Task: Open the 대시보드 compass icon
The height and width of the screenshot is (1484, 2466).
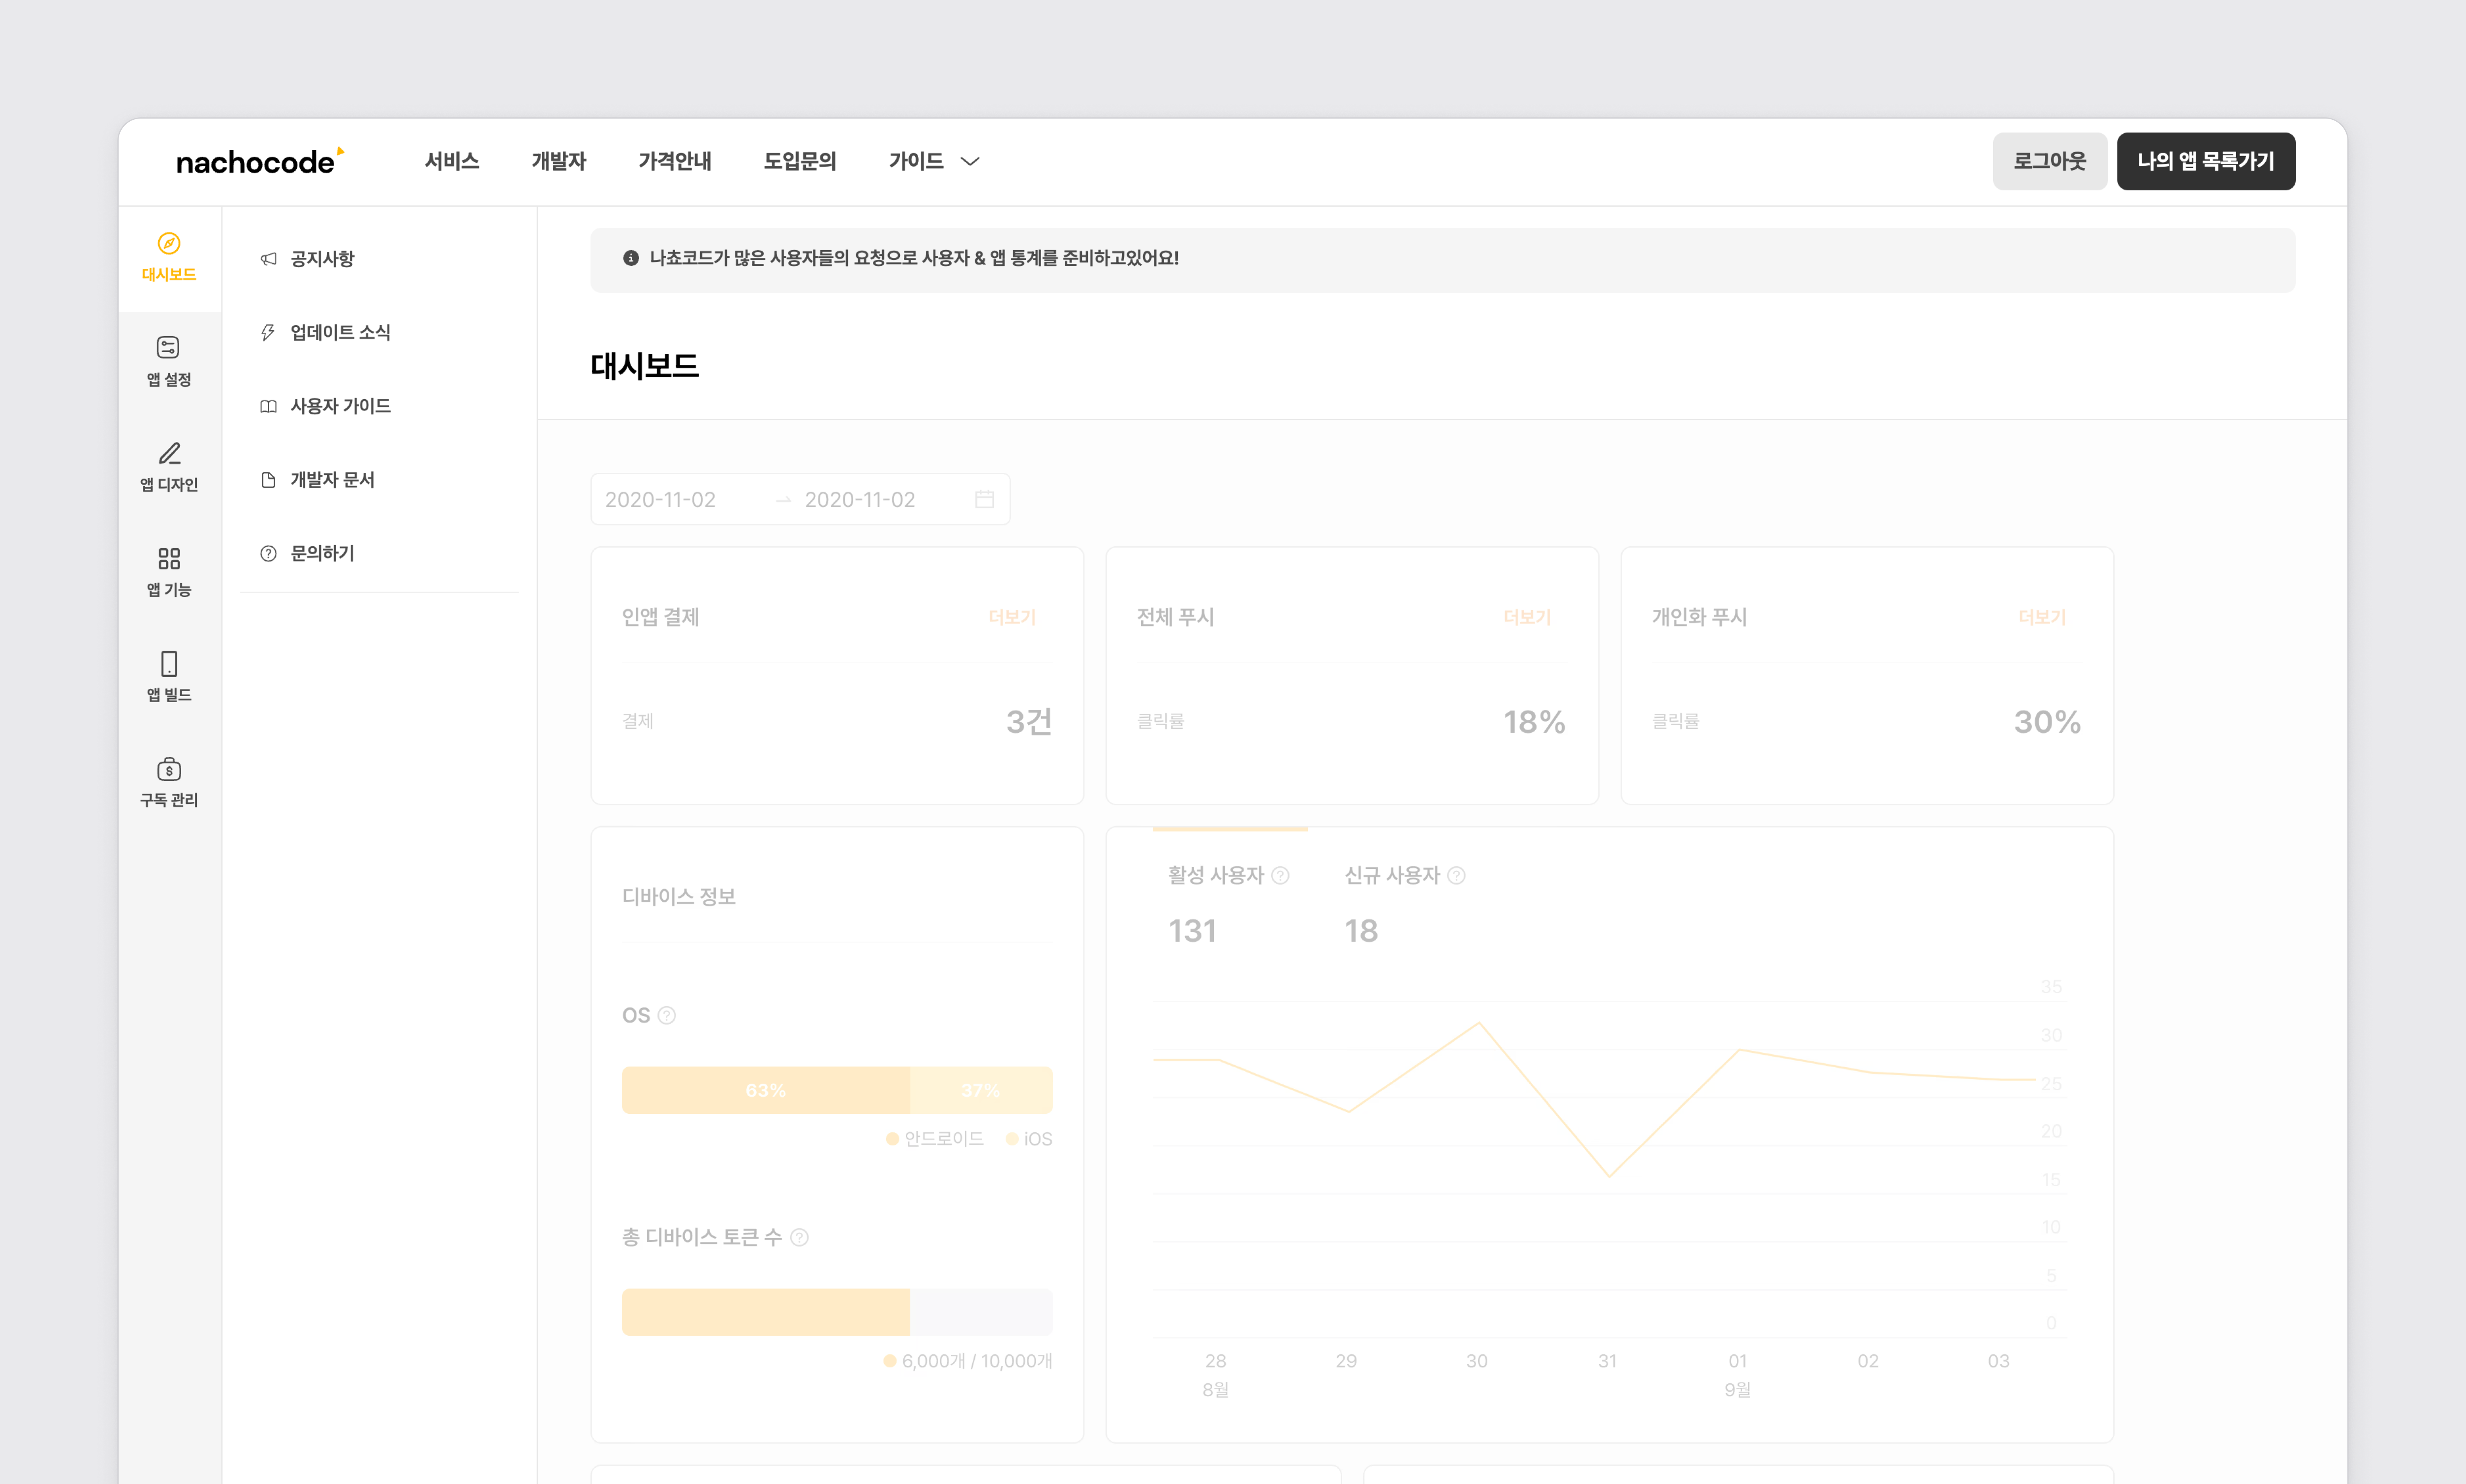Action: (x=169, y=244)
